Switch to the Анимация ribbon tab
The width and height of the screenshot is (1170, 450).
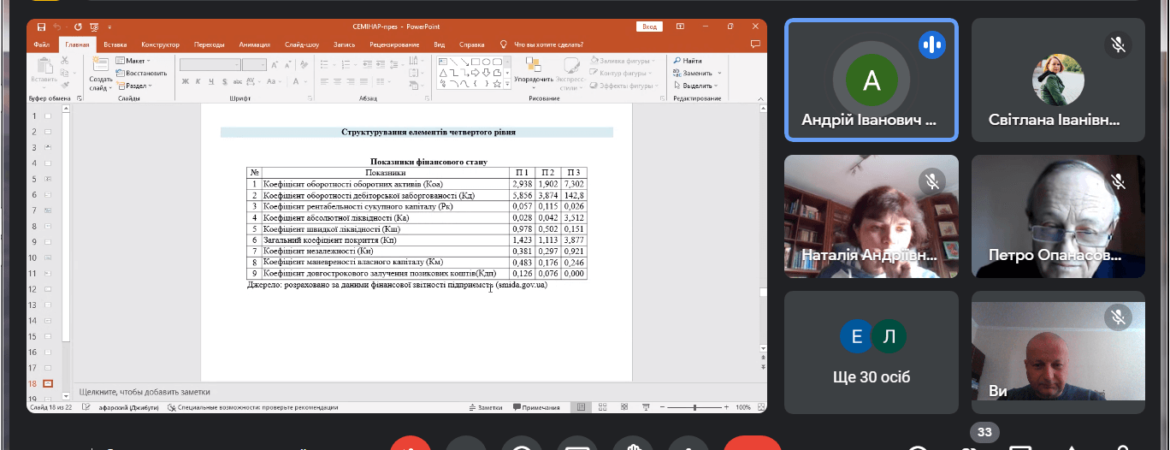point(254,45)
